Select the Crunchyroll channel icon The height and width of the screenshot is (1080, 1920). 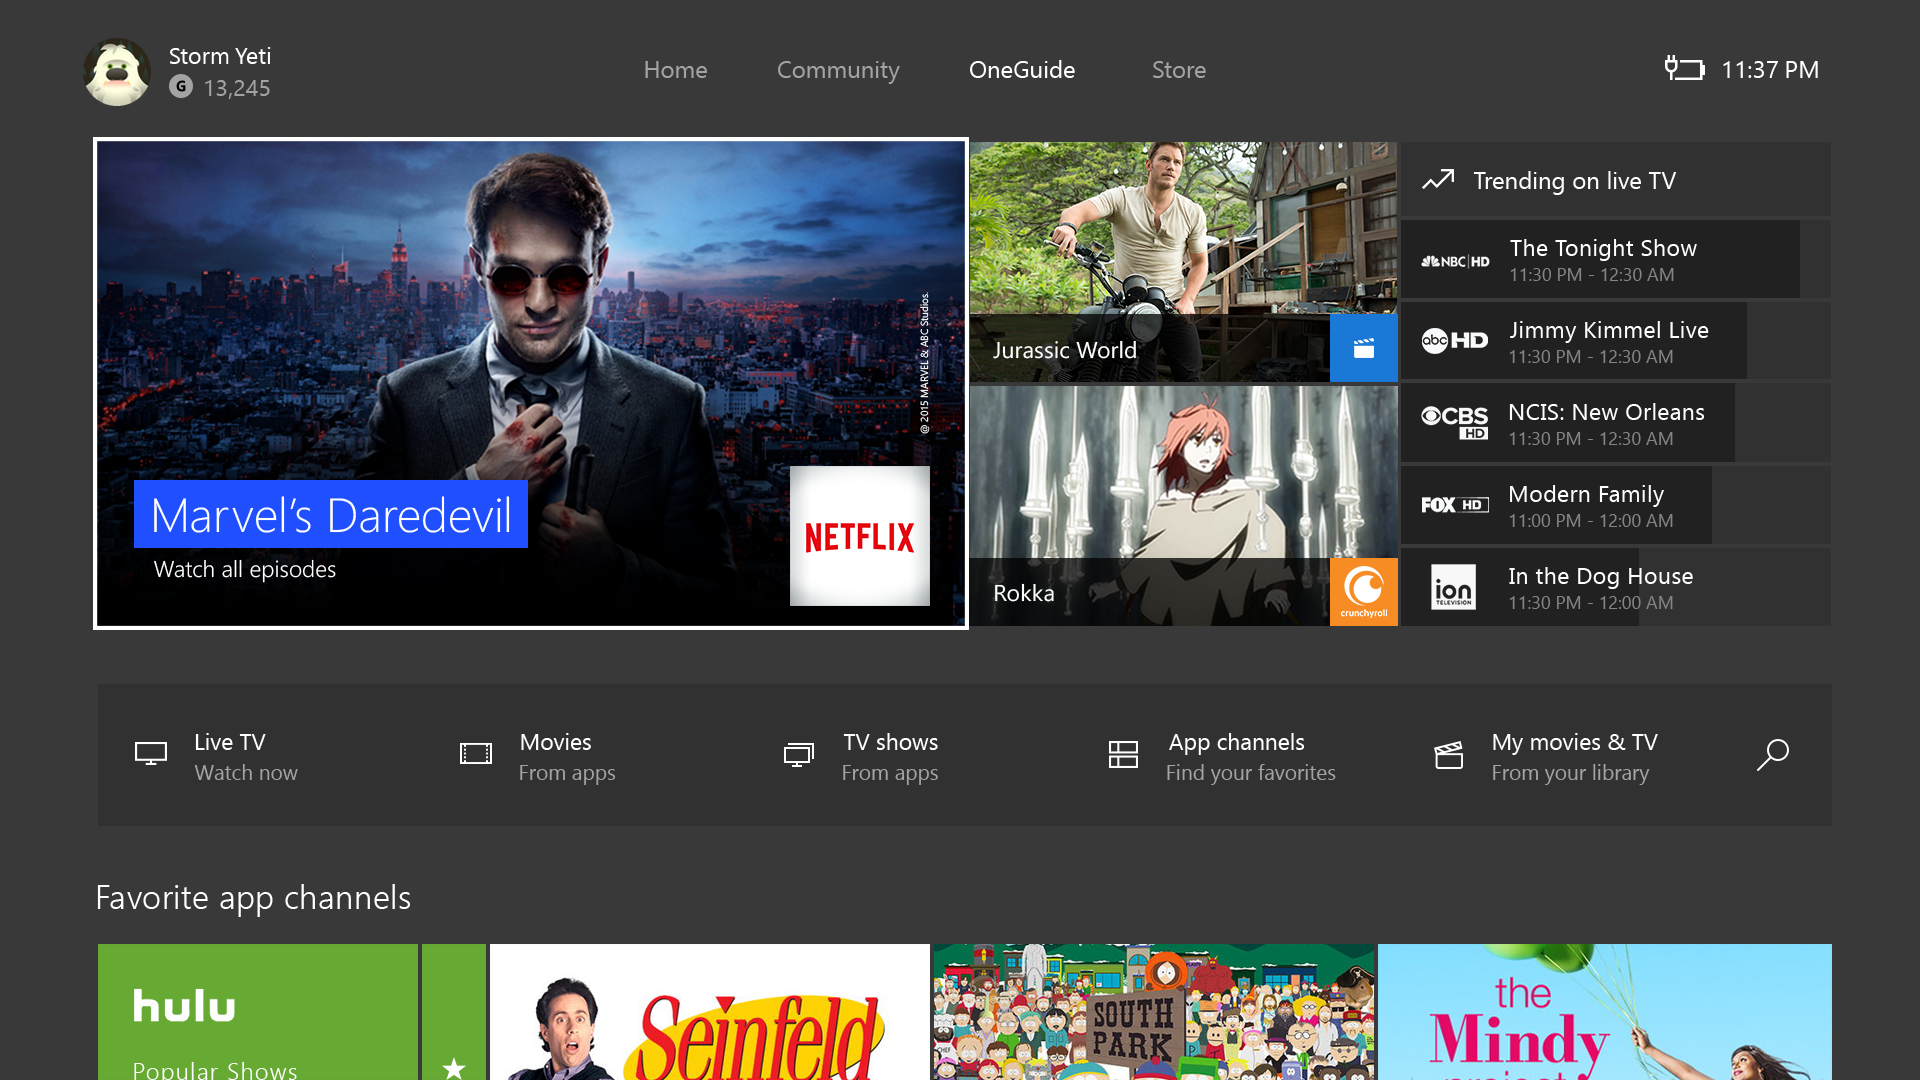pyautogui.click(x=1364, y=592)
